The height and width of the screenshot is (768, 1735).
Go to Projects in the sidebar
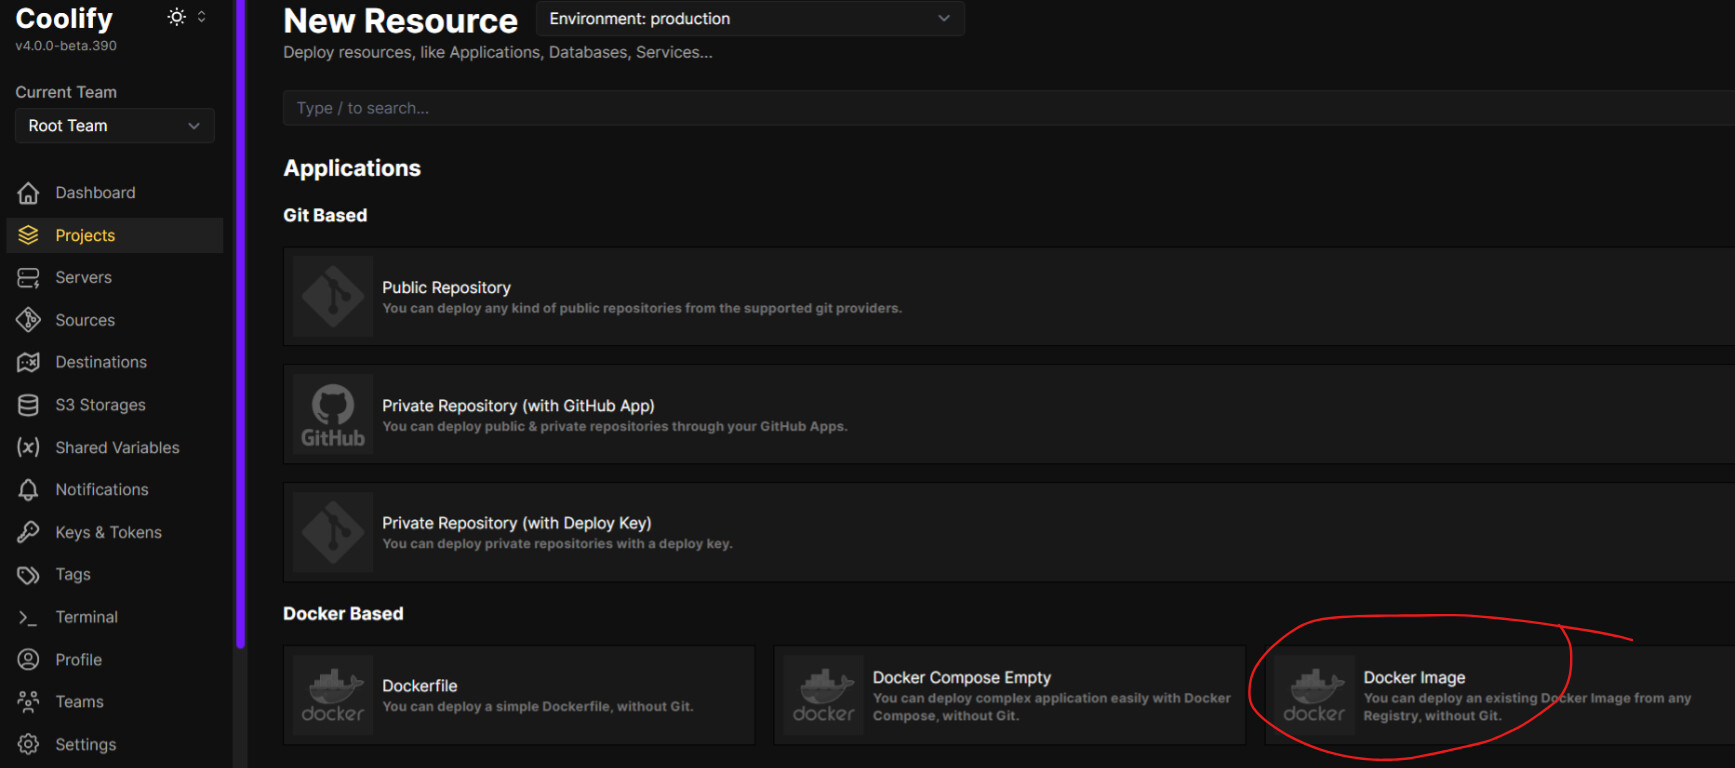click(115, 235)
